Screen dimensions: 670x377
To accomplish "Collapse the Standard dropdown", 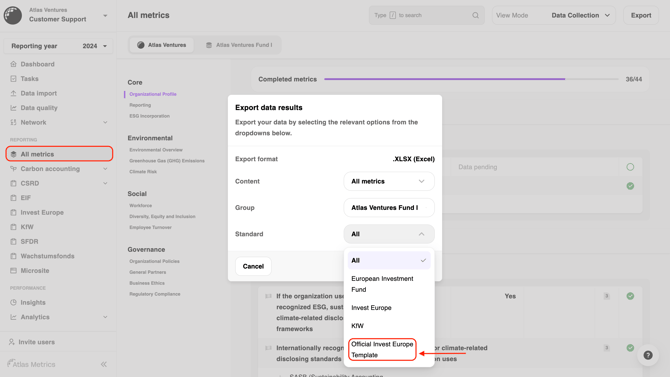I will coord(389,234).
